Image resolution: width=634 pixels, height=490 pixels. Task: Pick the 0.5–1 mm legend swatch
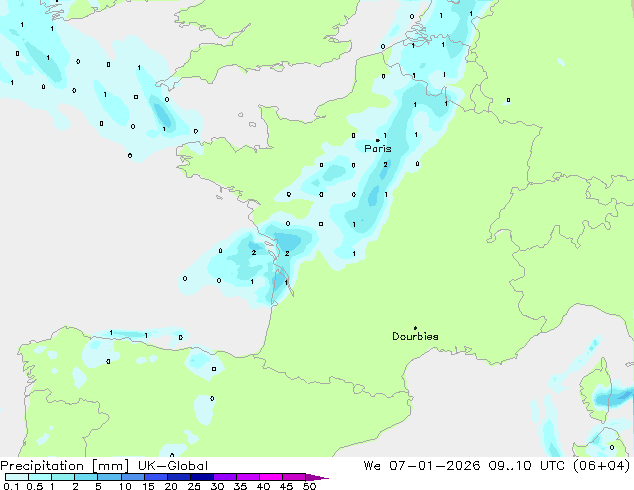[x=40, y=477]
